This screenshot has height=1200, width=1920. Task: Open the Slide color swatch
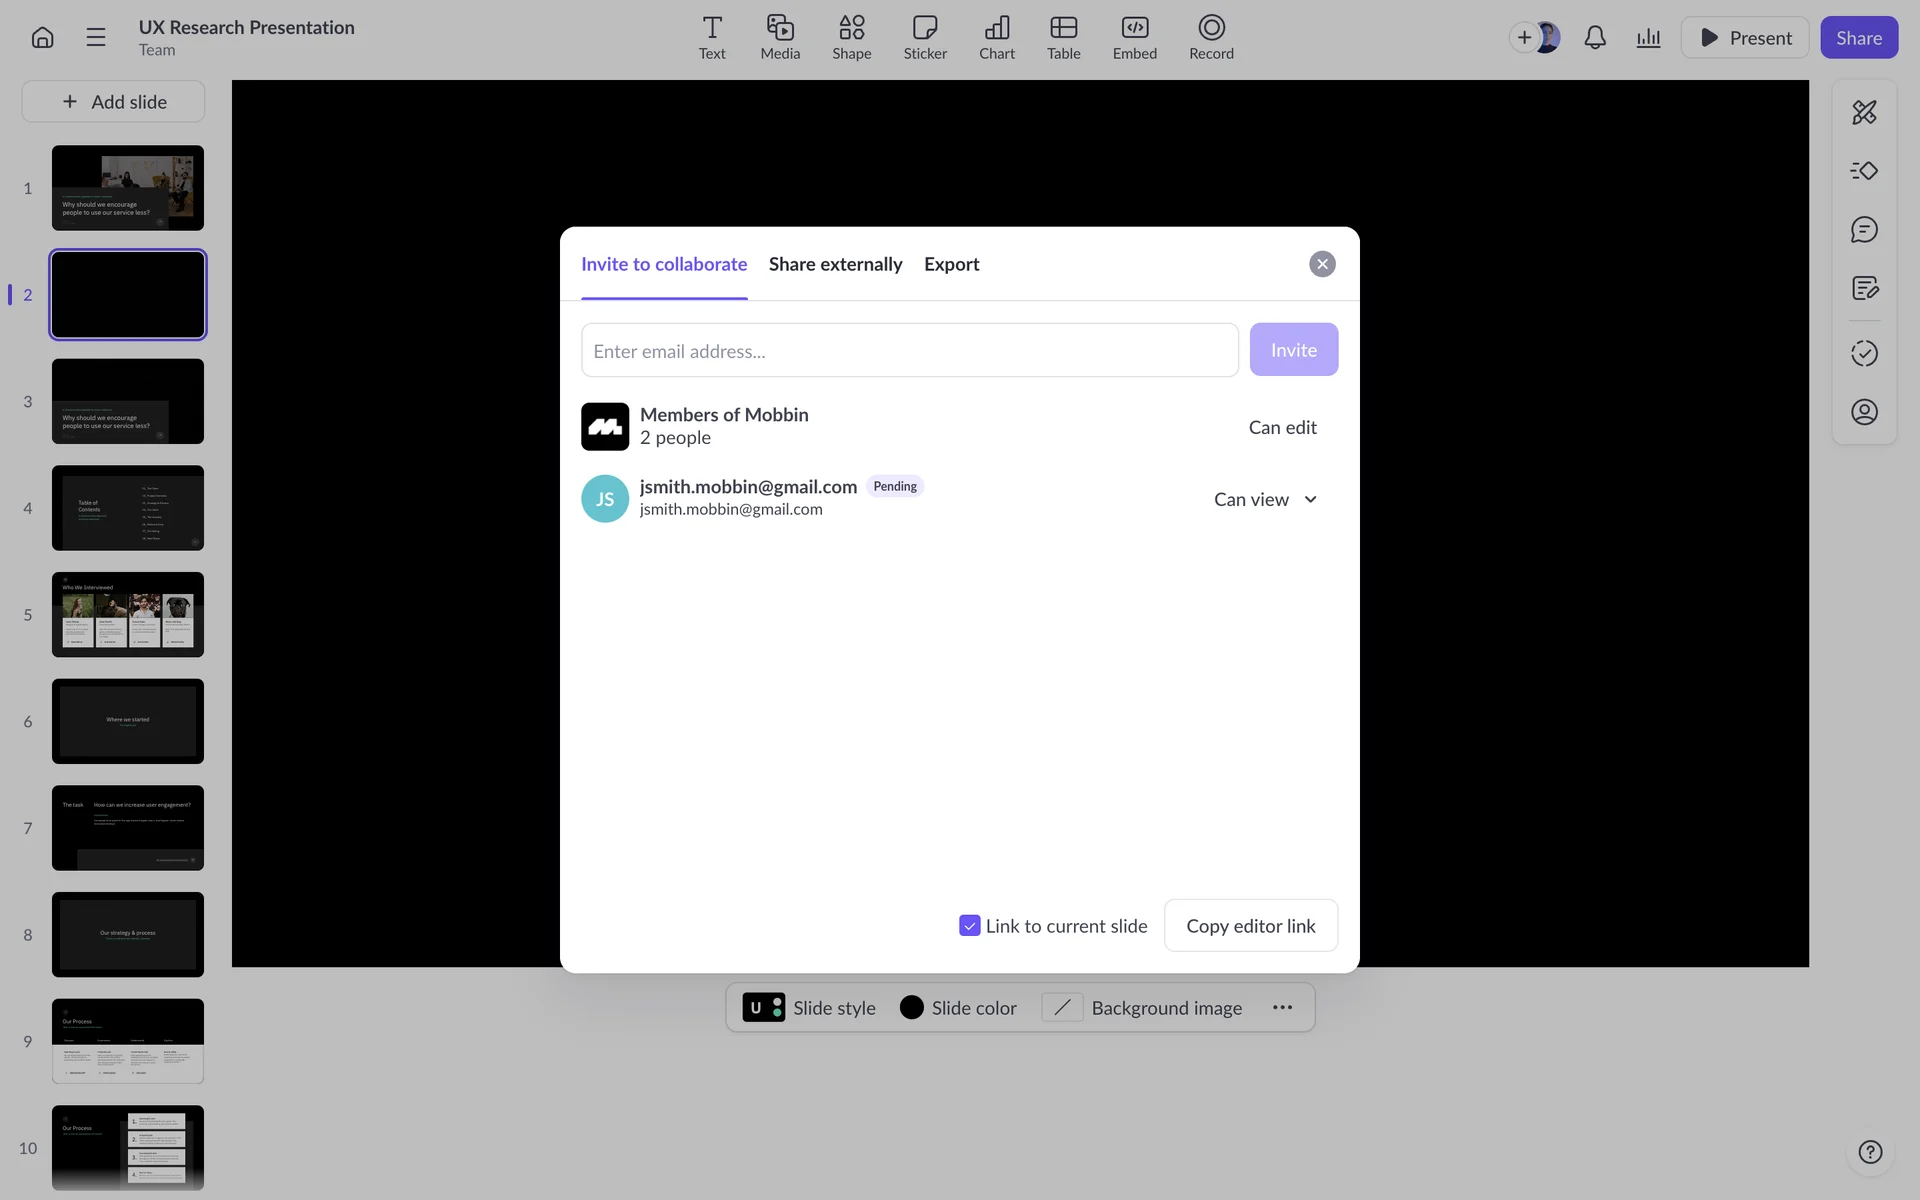[x=958, y=1008]
